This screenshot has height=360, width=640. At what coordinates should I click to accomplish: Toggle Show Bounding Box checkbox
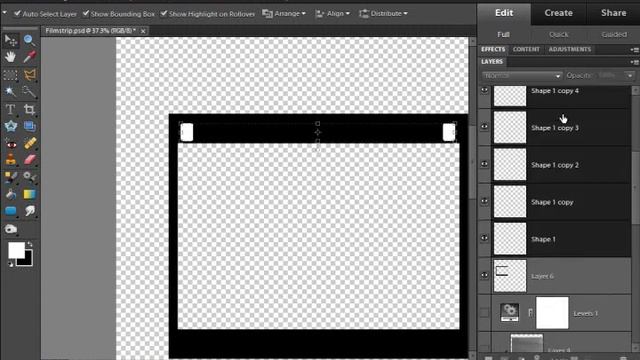86,13
